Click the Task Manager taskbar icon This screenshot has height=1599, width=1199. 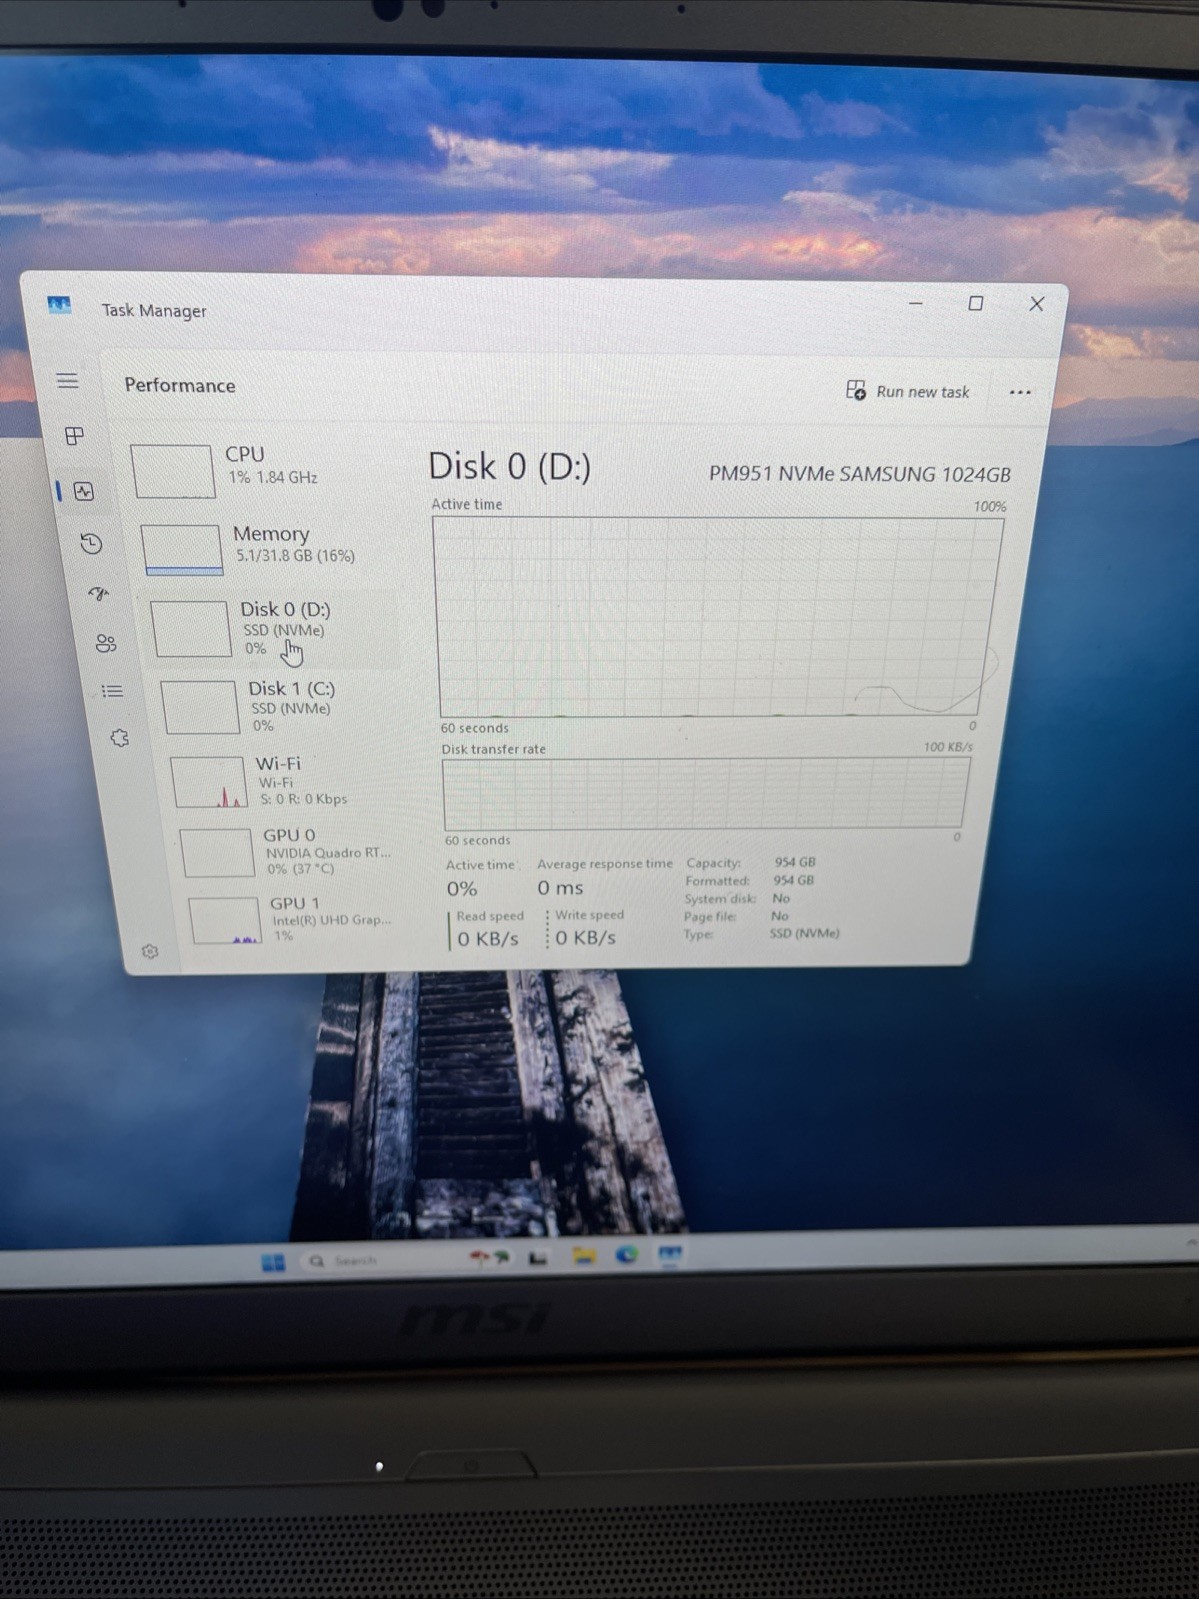[670, 1254]
